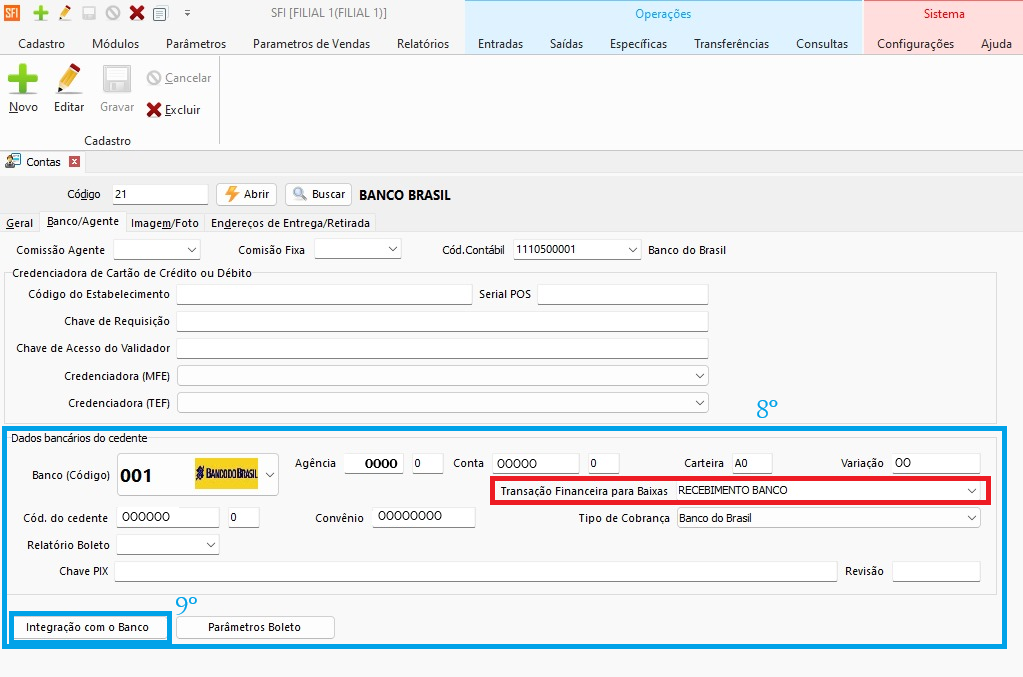Click the Revisão input field

(x=936, y=571)
